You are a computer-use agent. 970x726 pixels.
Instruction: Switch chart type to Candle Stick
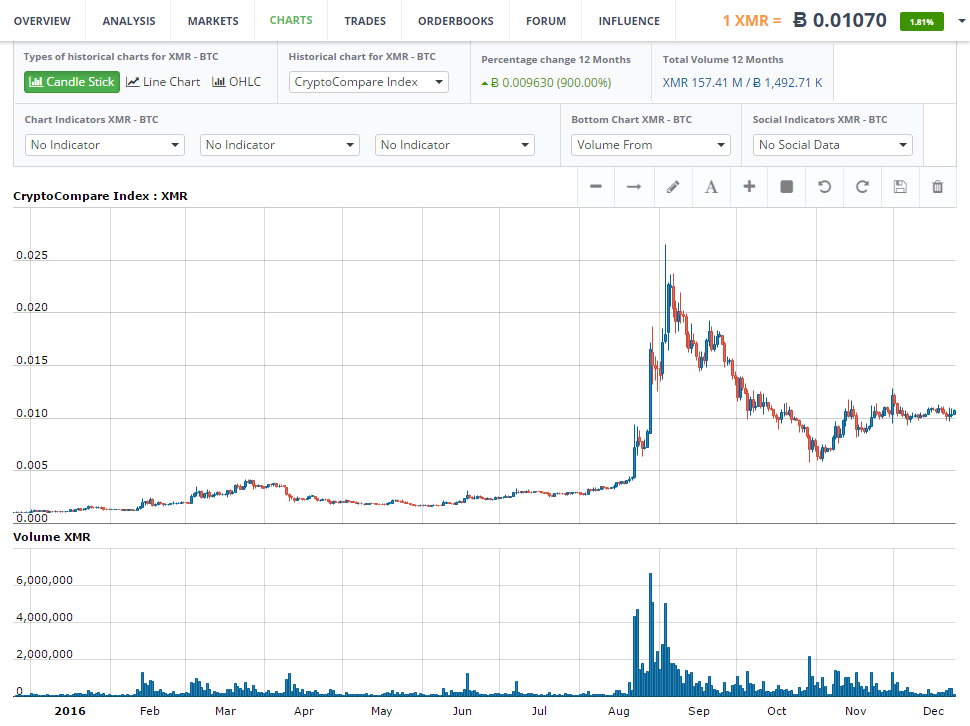(x=72, y=82)
